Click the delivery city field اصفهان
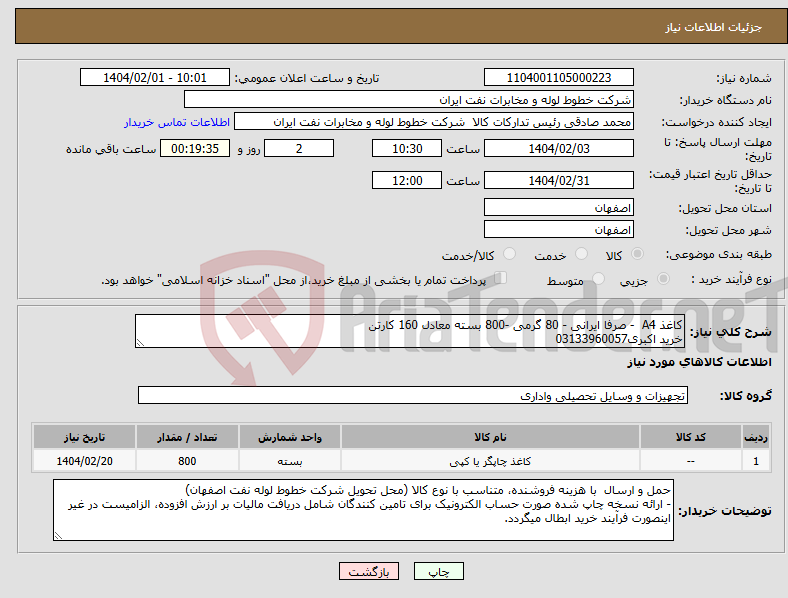The width and height of the screenshot is (788, 598). click(559, 229)
